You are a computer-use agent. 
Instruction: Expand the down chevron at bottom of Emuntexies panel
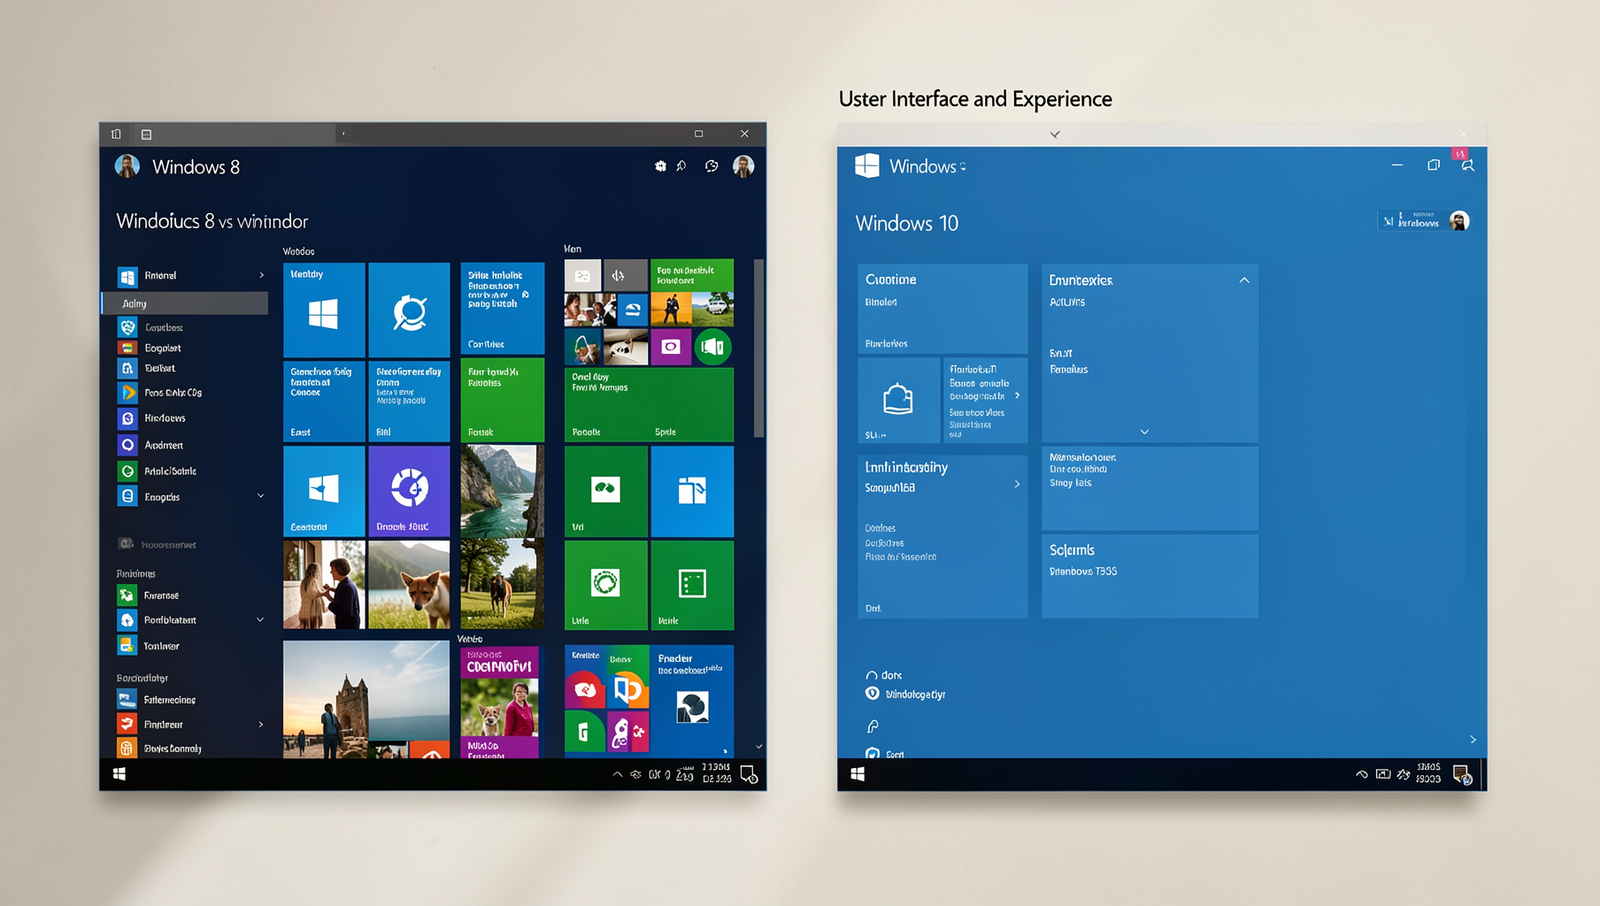(x=1145, y=432)
